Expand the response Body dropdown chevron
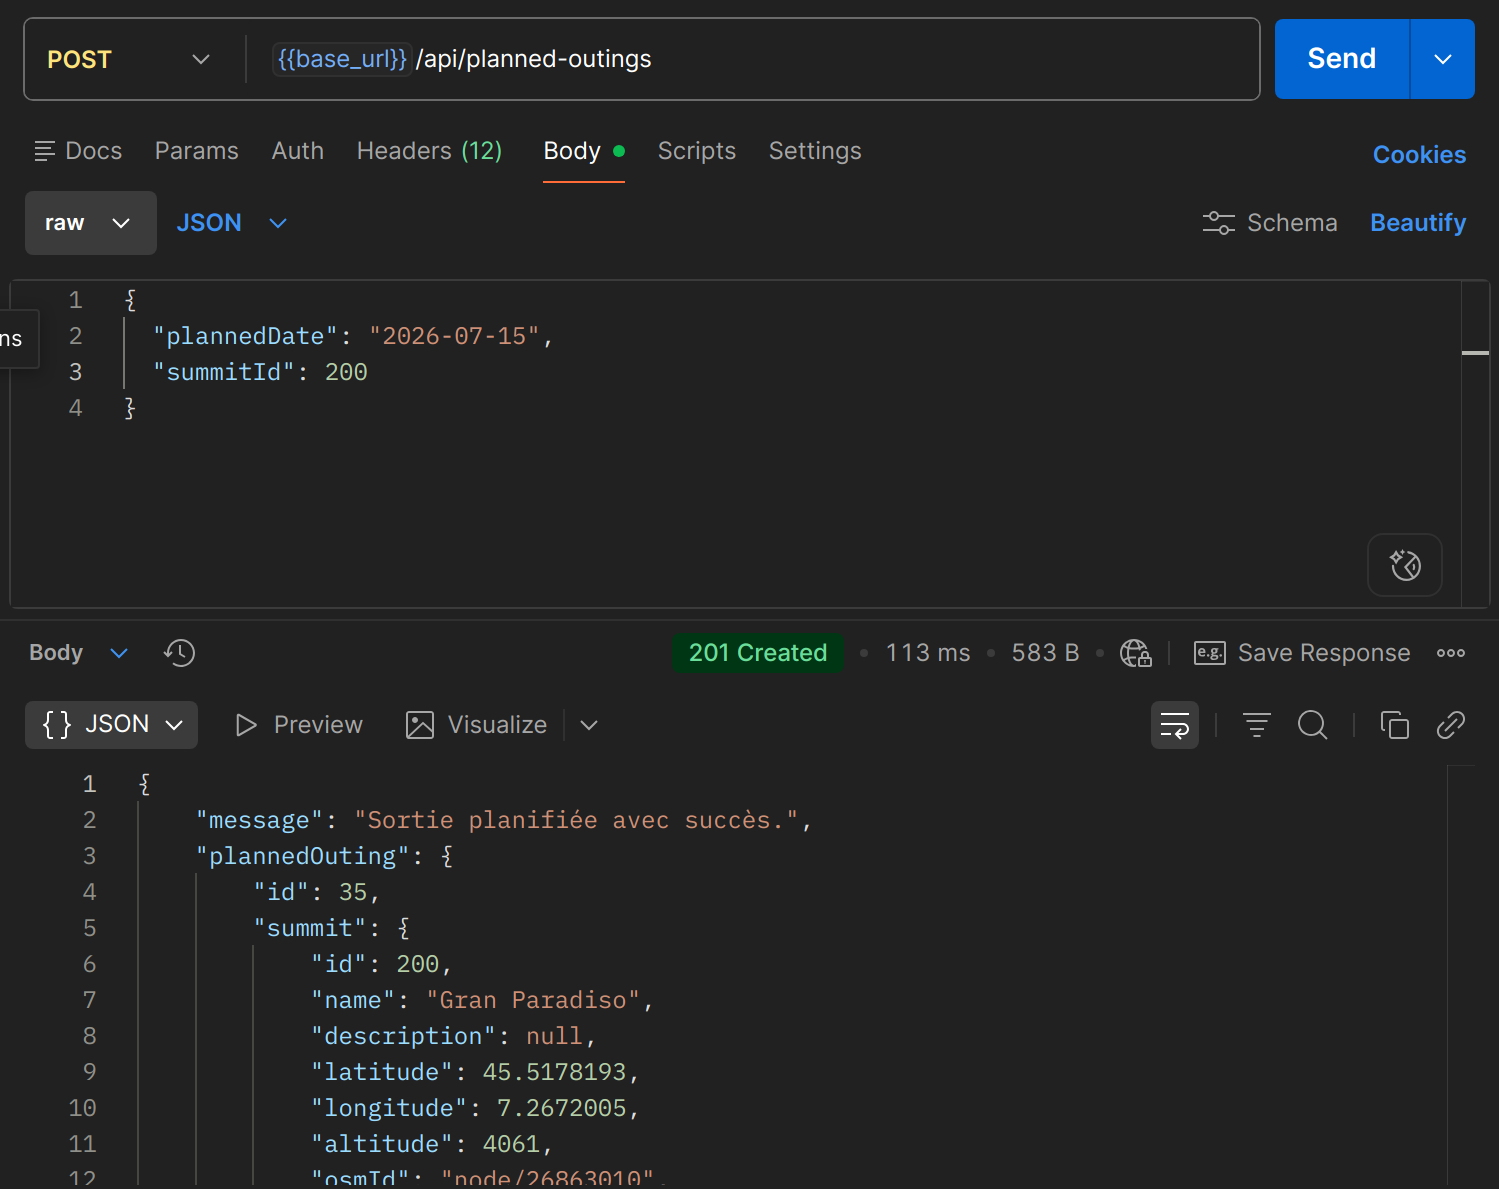 [119, 653]
